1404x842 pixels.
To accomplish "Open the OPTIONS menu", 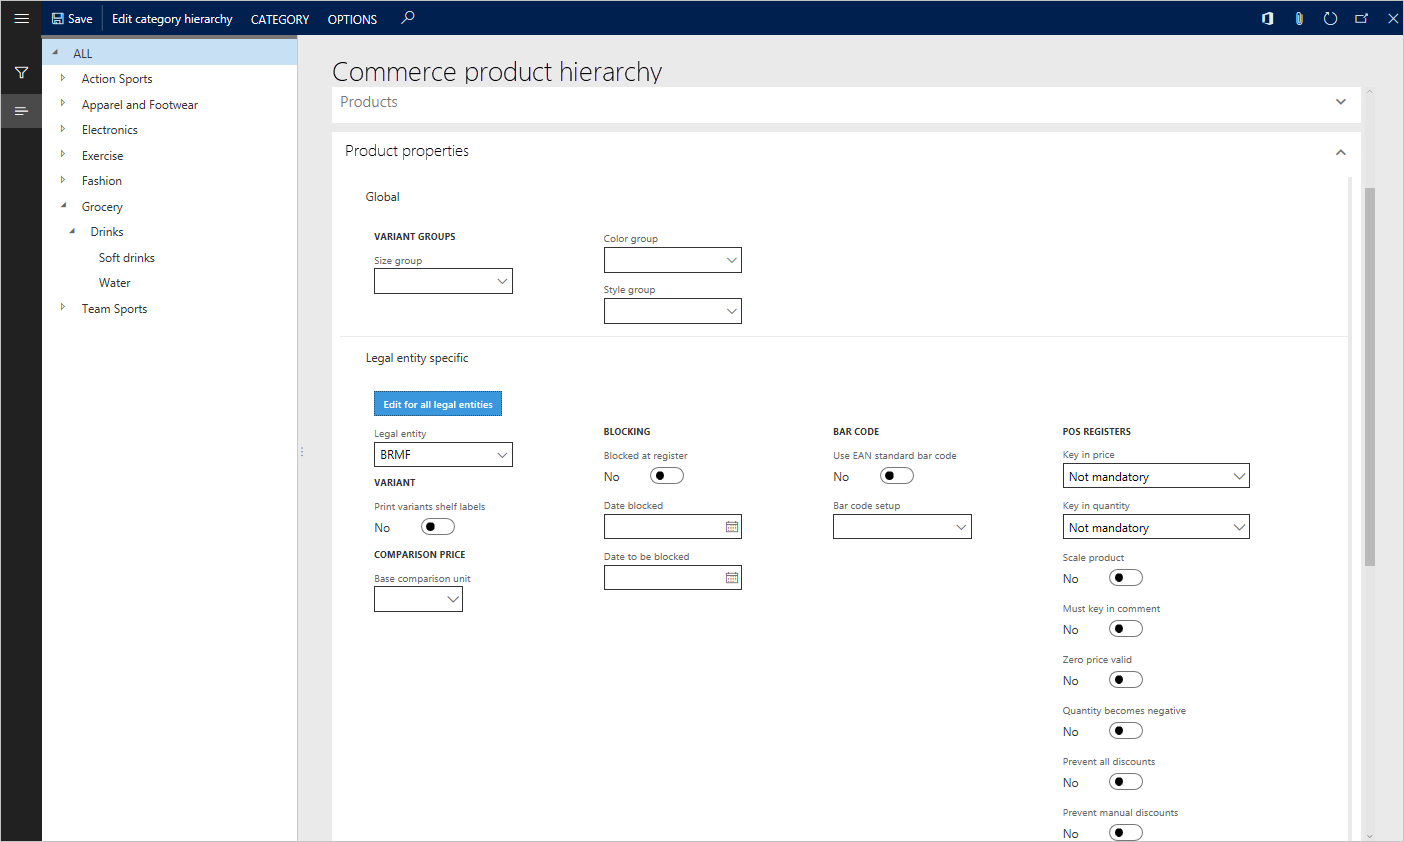I will coord(352,18).
